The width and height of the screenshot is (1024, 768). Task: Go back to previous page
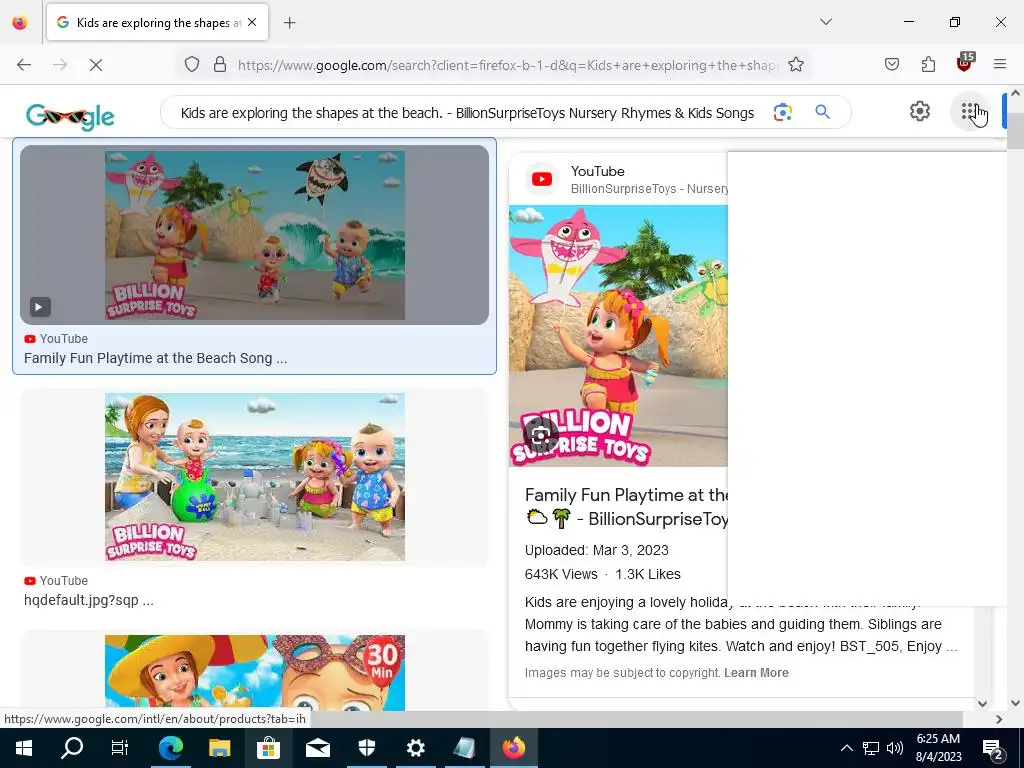24,65
